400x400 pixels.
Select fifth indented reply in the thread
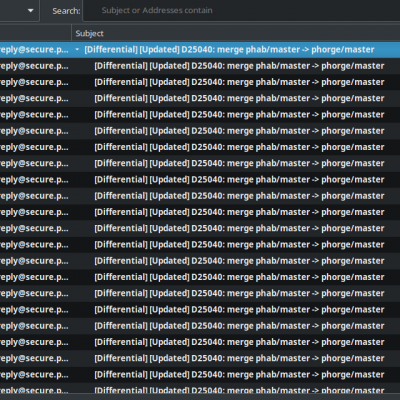[x=200, y=131]
